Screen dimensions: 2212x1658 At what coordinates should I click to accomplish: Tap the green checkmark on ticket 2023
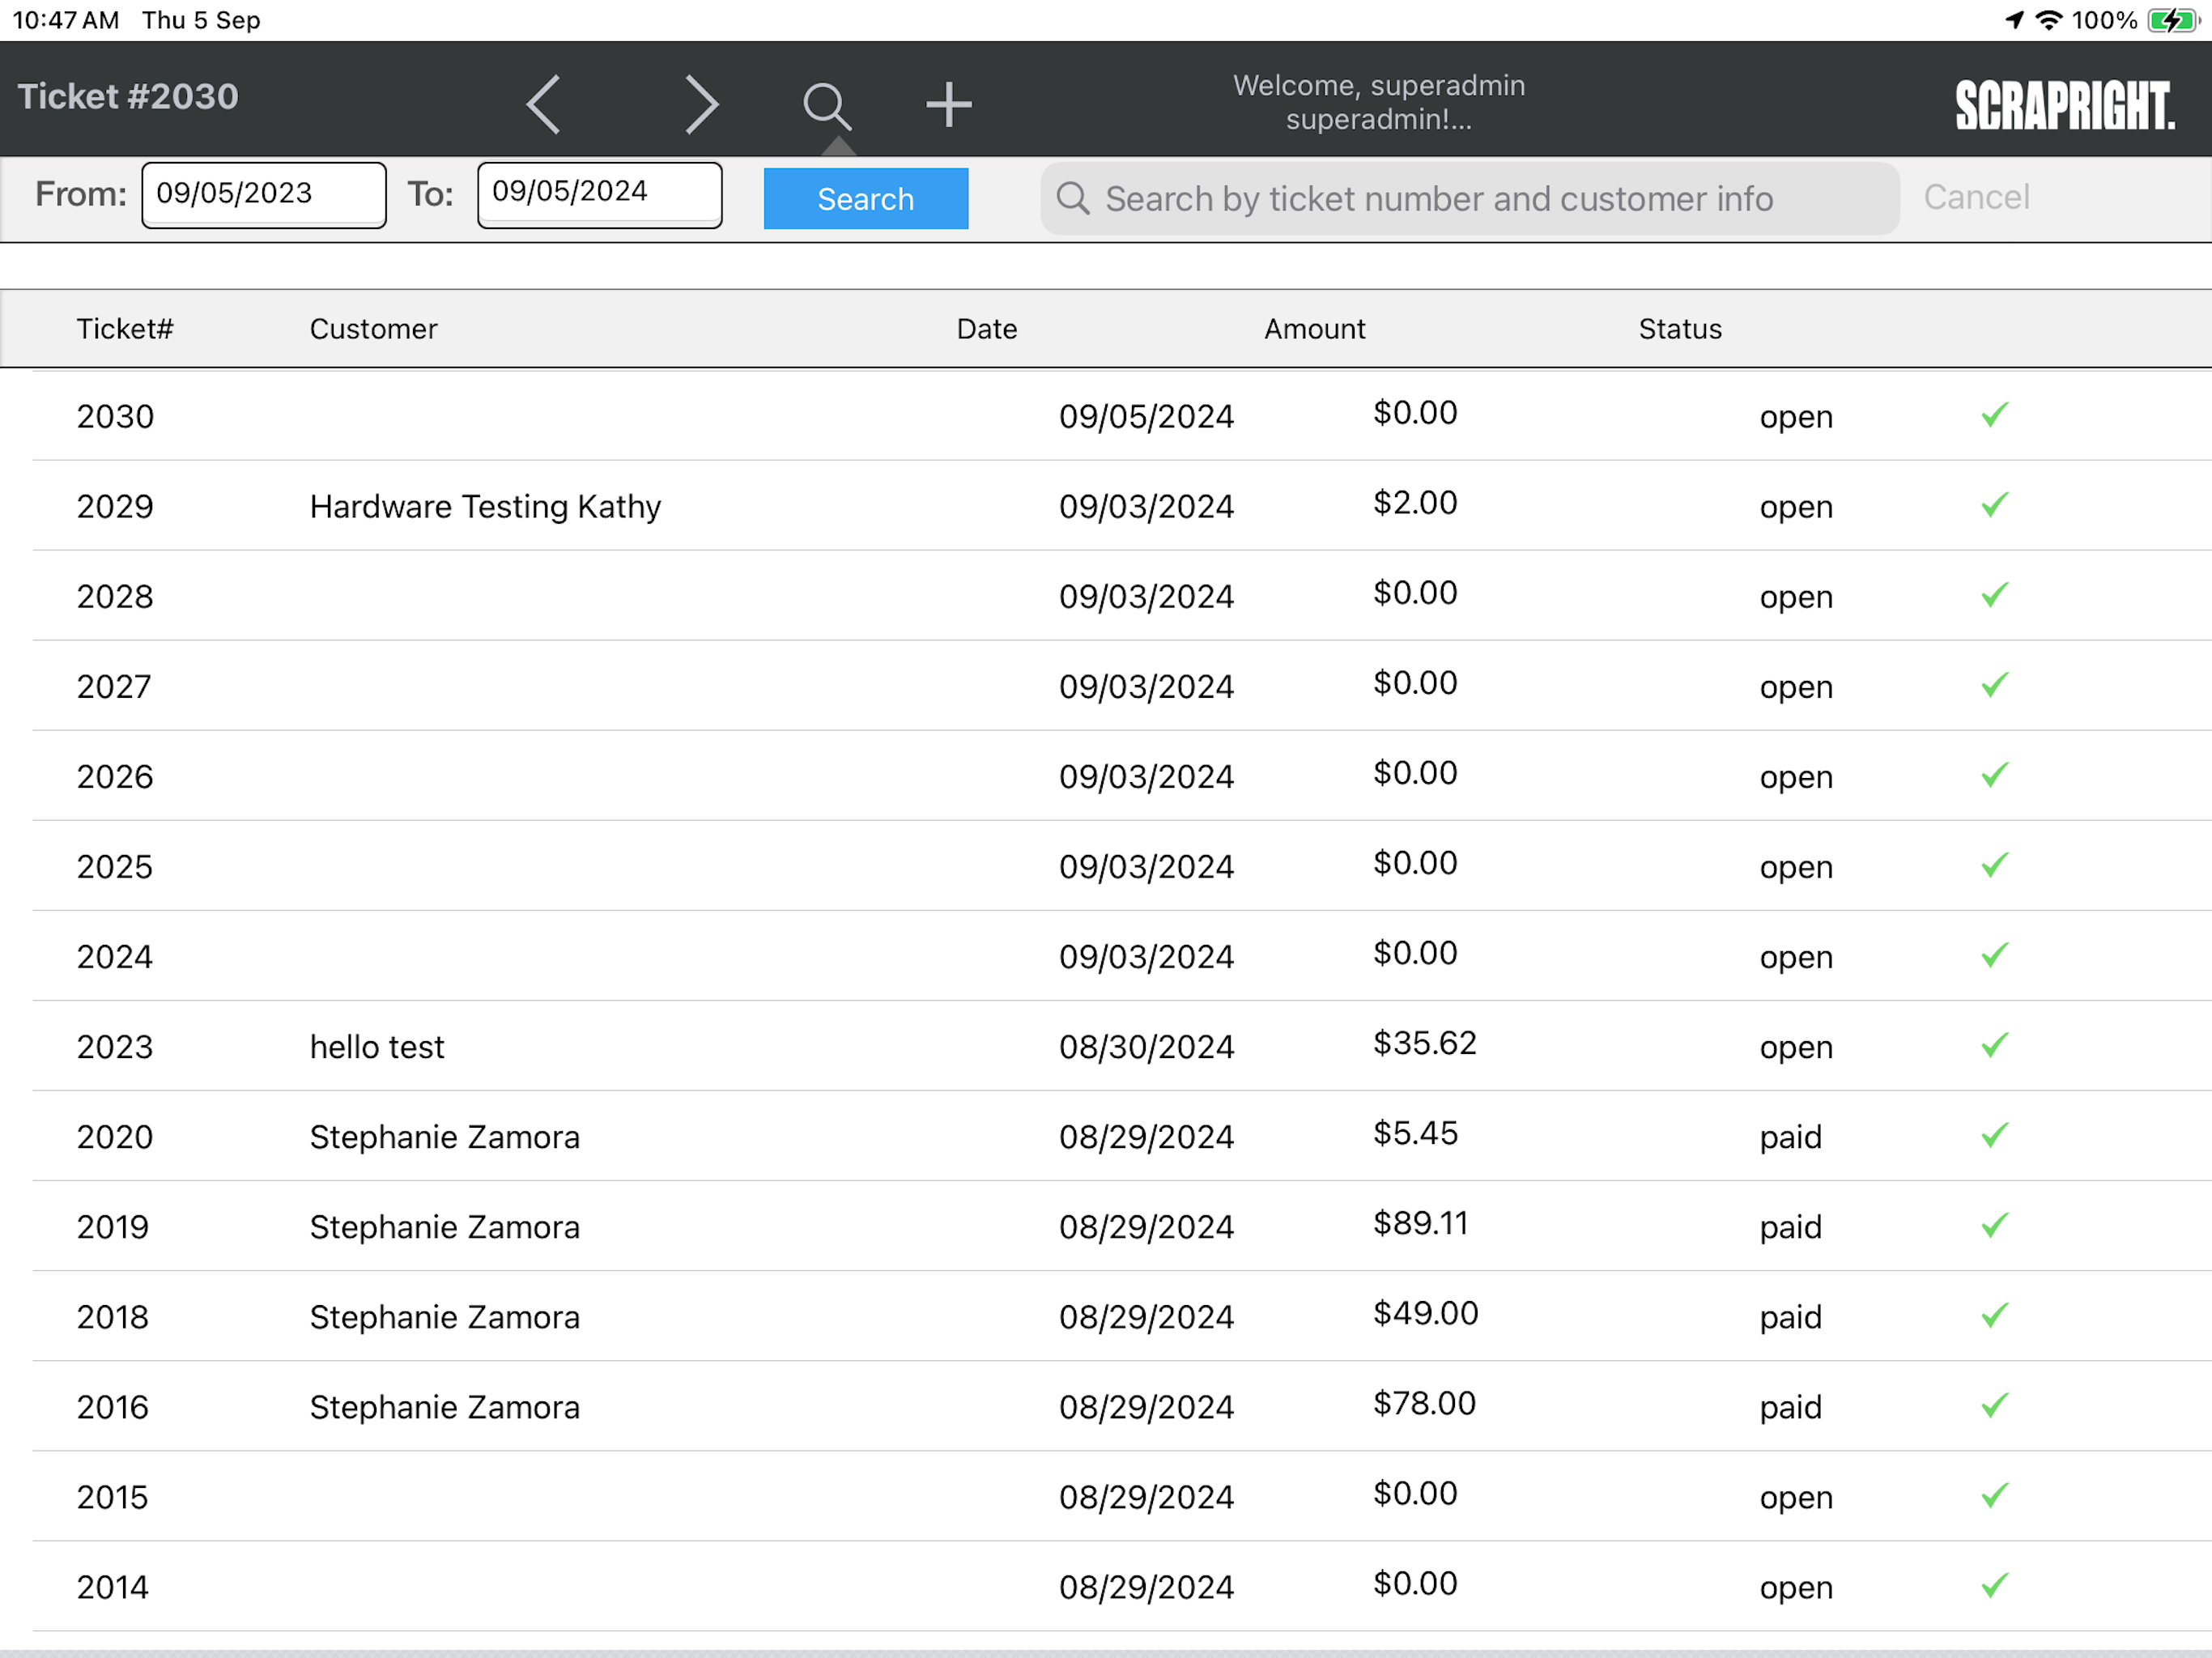click(x=1994, y=1044)
